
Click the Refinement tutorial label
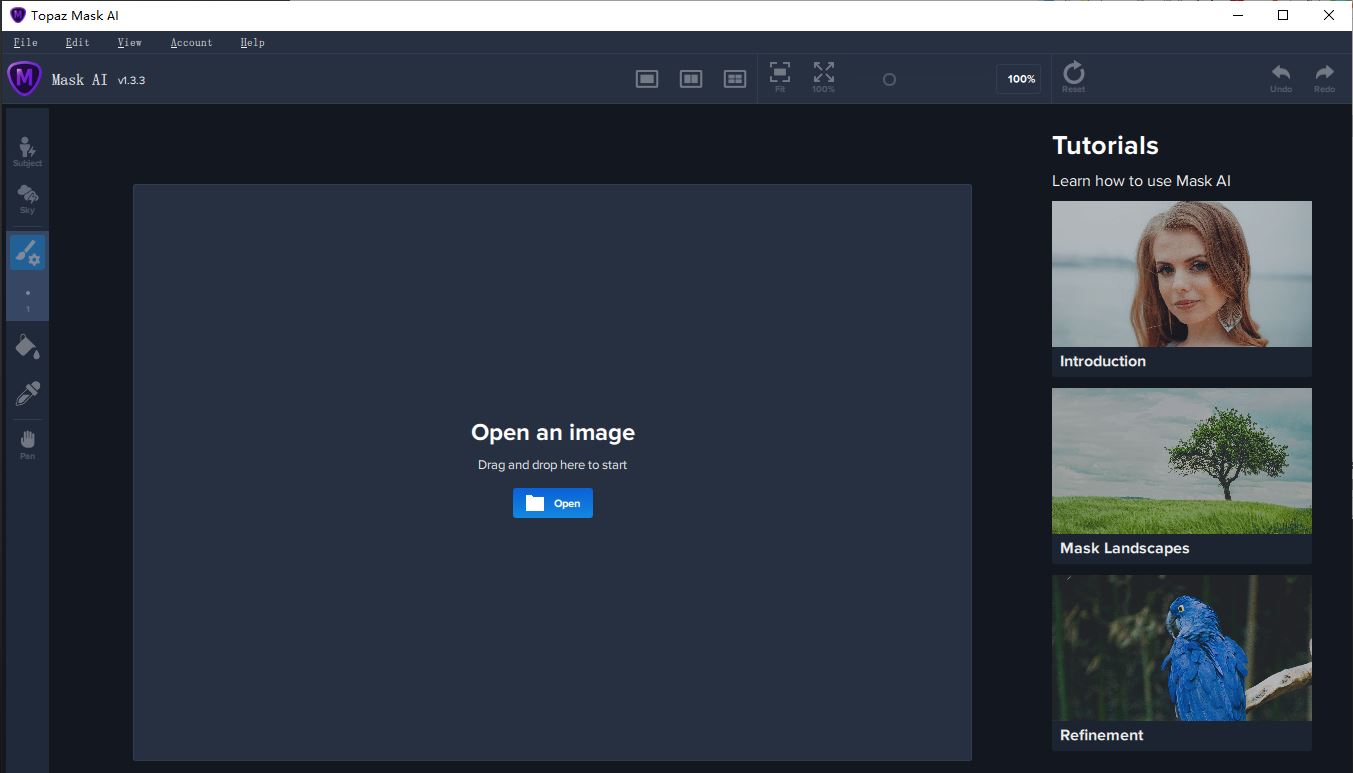pos(1102,735)
